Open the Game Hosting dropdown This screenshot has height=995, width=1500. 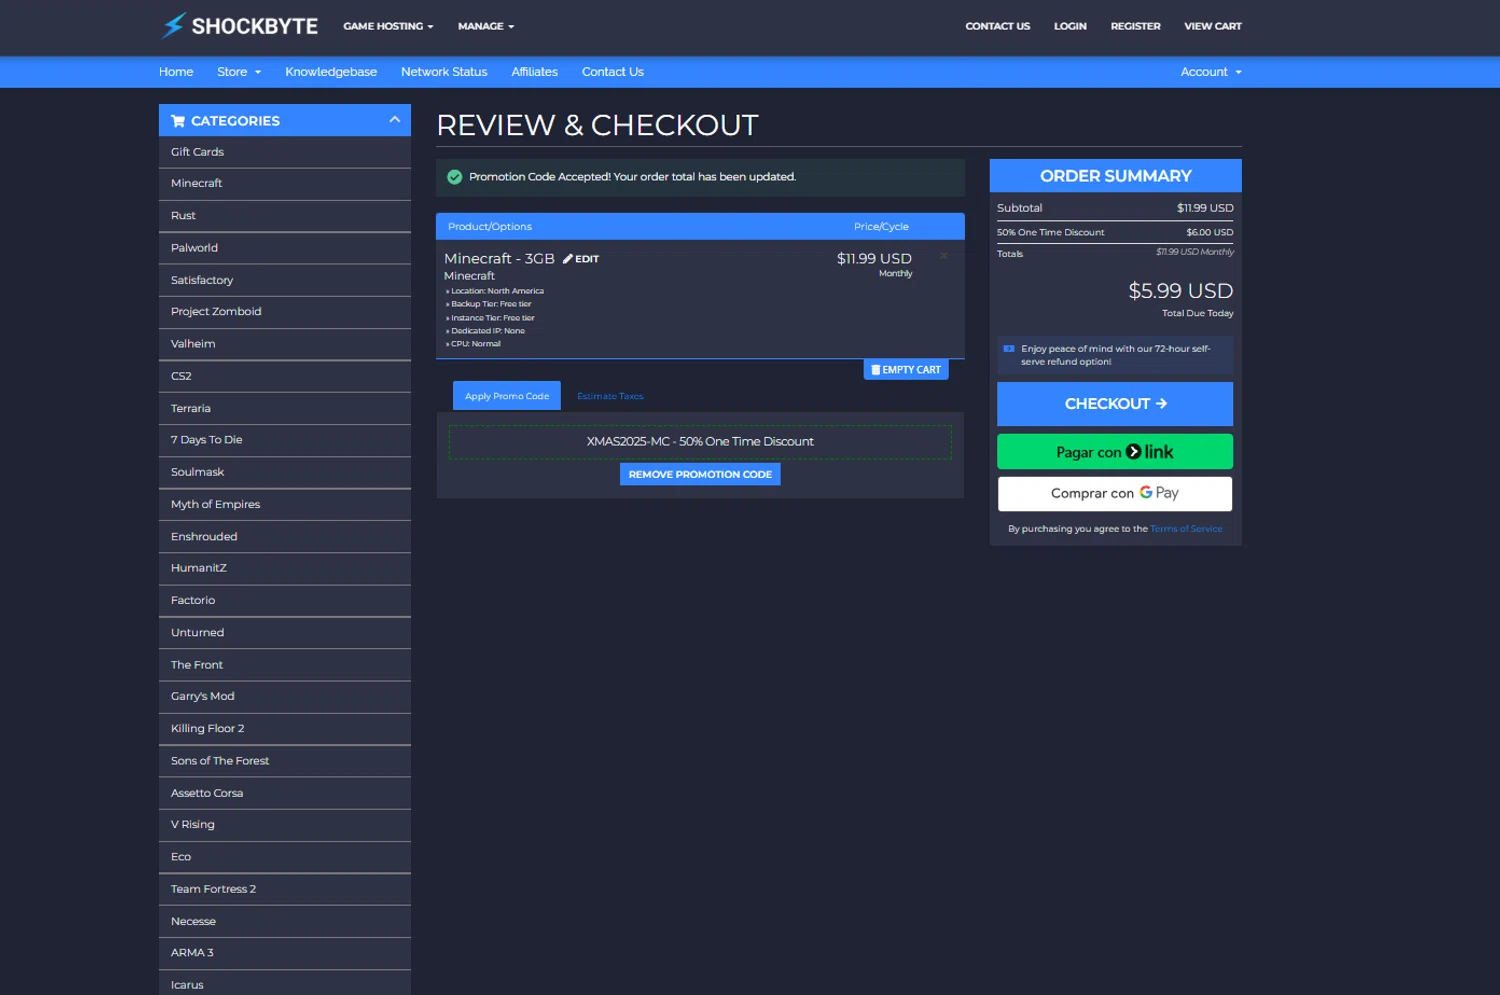pyautogui.click(x=388, y=26)
